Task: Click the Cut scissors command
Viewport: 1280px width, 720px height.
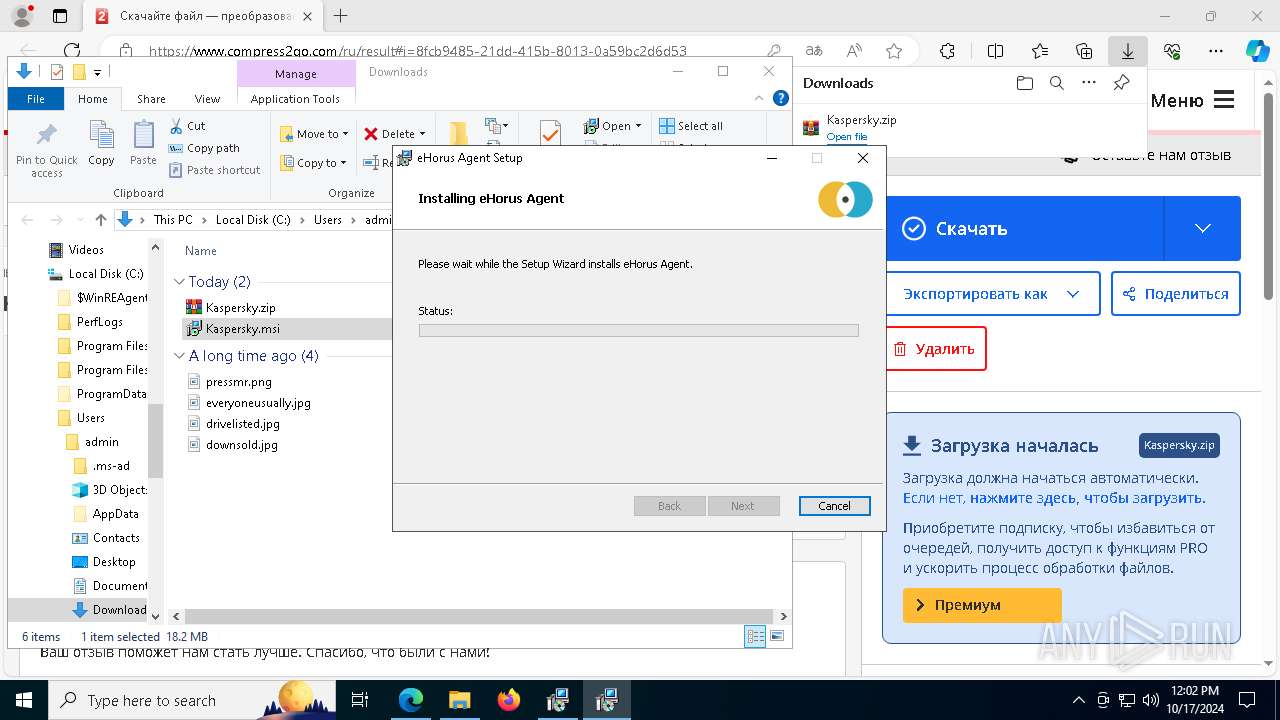Action: pyautogui.click(x=187, y=126)
